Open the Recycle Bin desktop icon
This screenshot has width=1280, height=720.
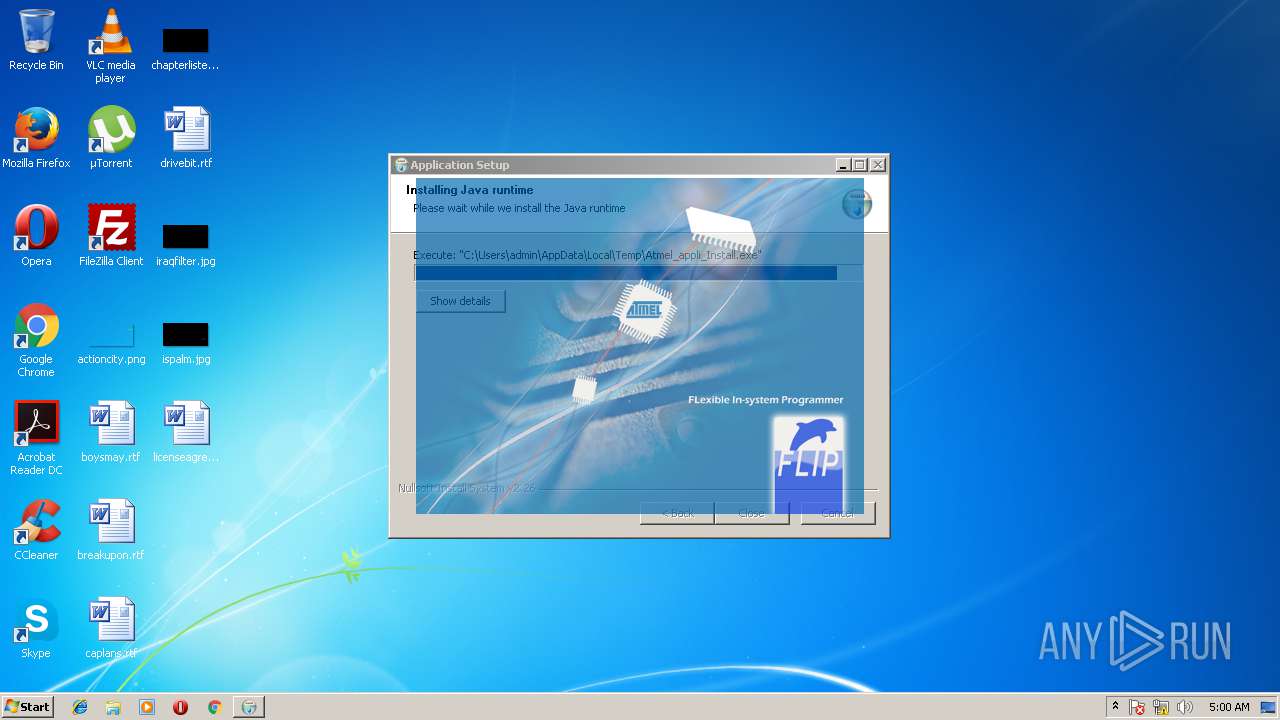click(36, 40)
